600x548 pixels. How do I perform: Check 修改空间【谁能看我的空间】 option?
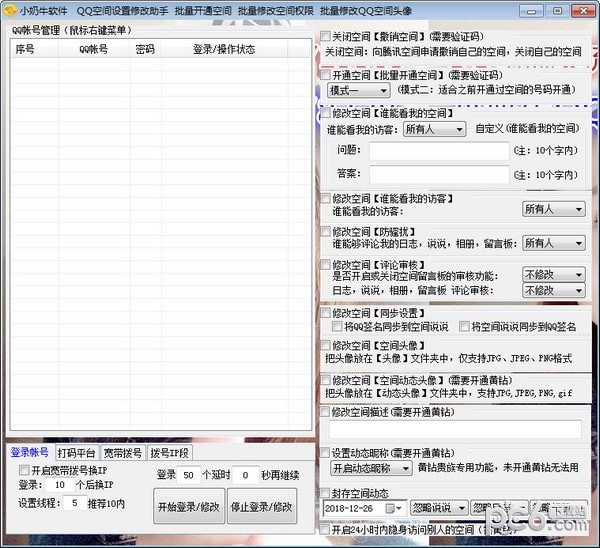(x=325, y=113)
